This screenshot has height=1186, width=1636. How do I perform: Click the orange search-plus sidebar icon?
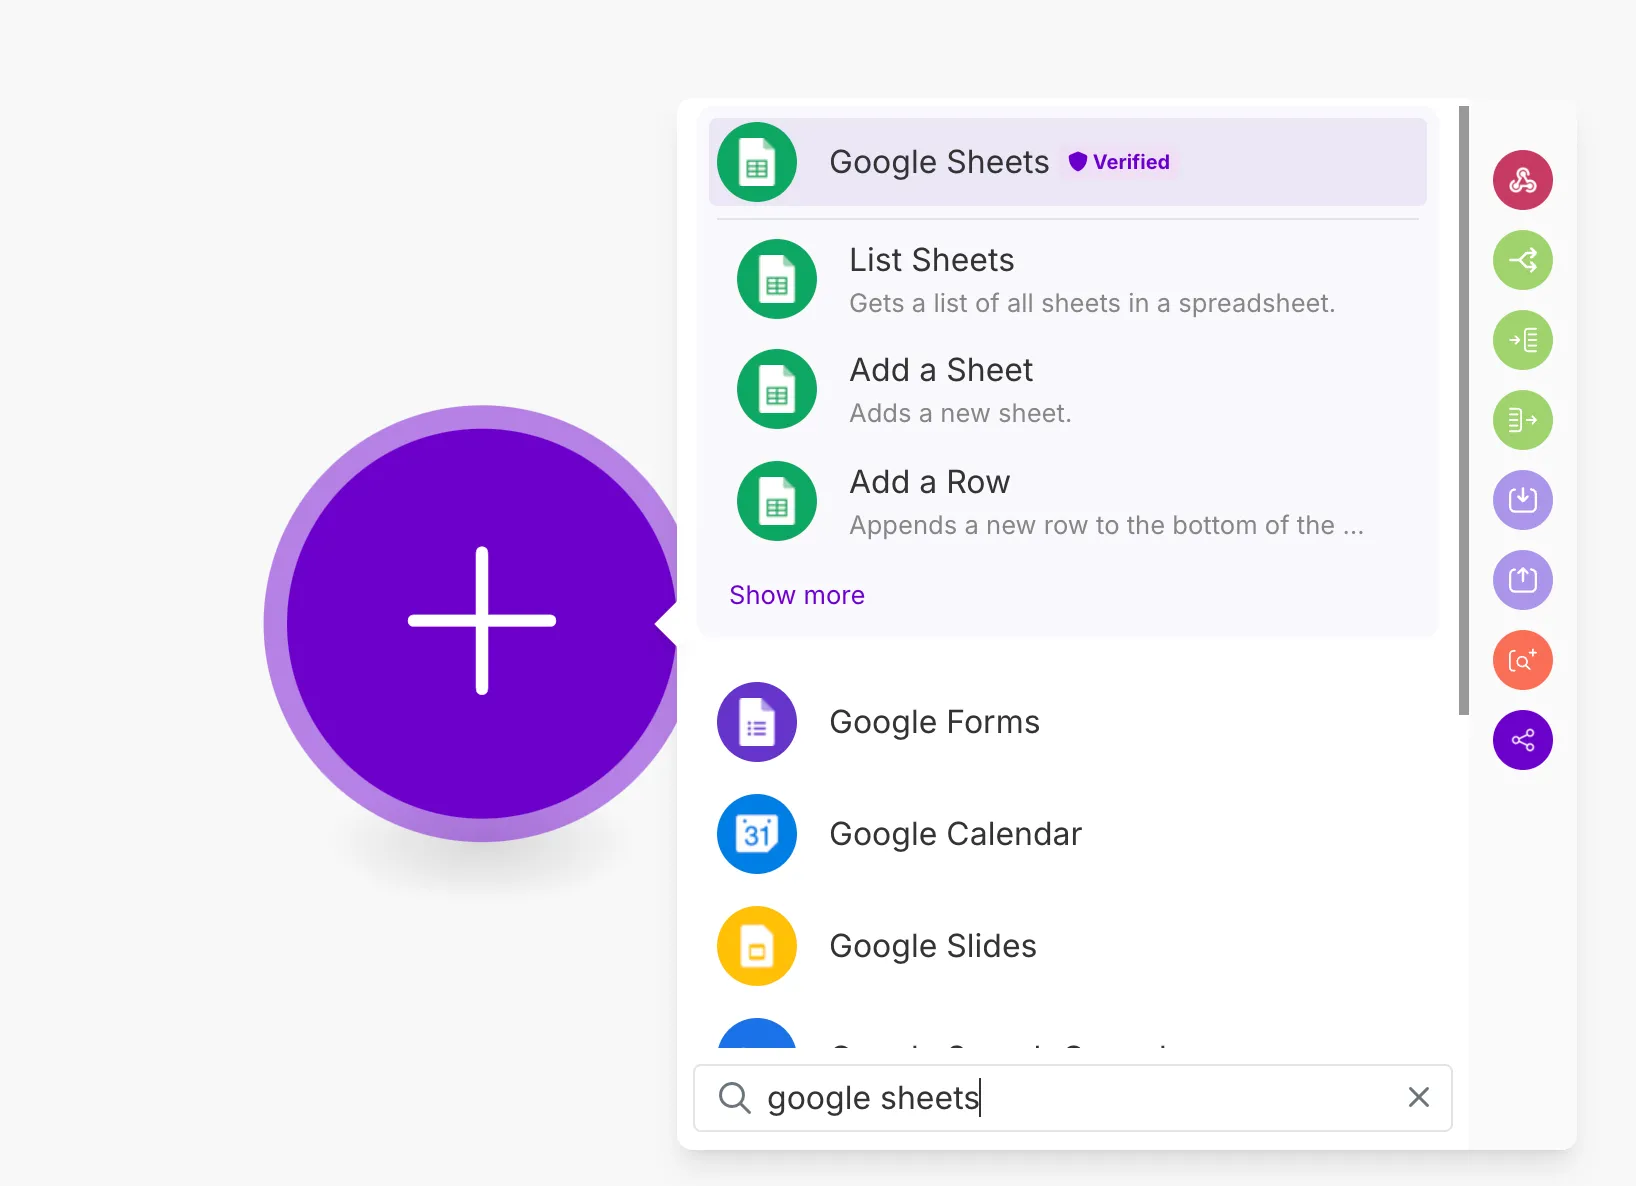[x=1522, y=660]
